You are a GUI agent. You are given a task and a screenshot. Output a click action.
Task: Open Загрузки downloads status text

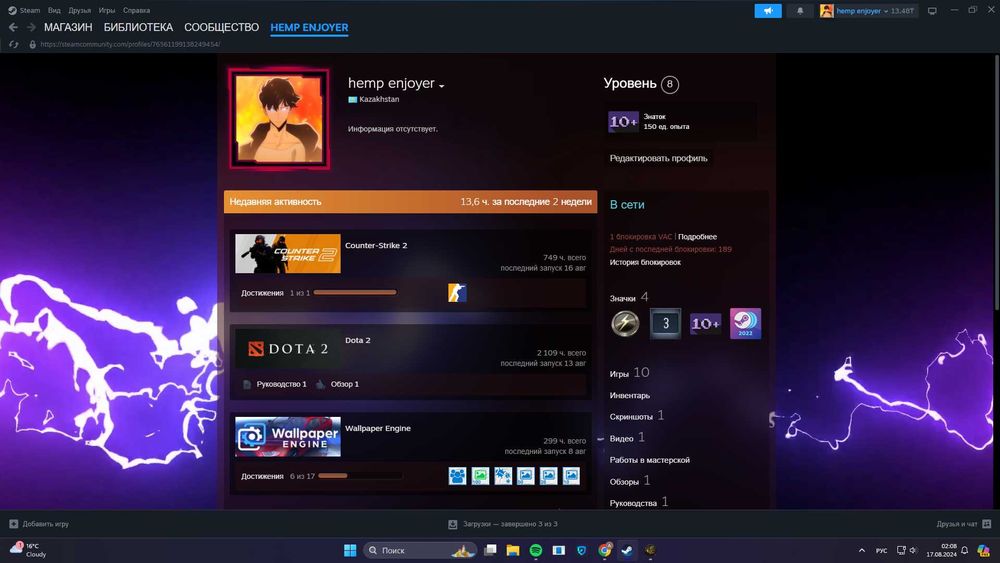coord(510,524)
